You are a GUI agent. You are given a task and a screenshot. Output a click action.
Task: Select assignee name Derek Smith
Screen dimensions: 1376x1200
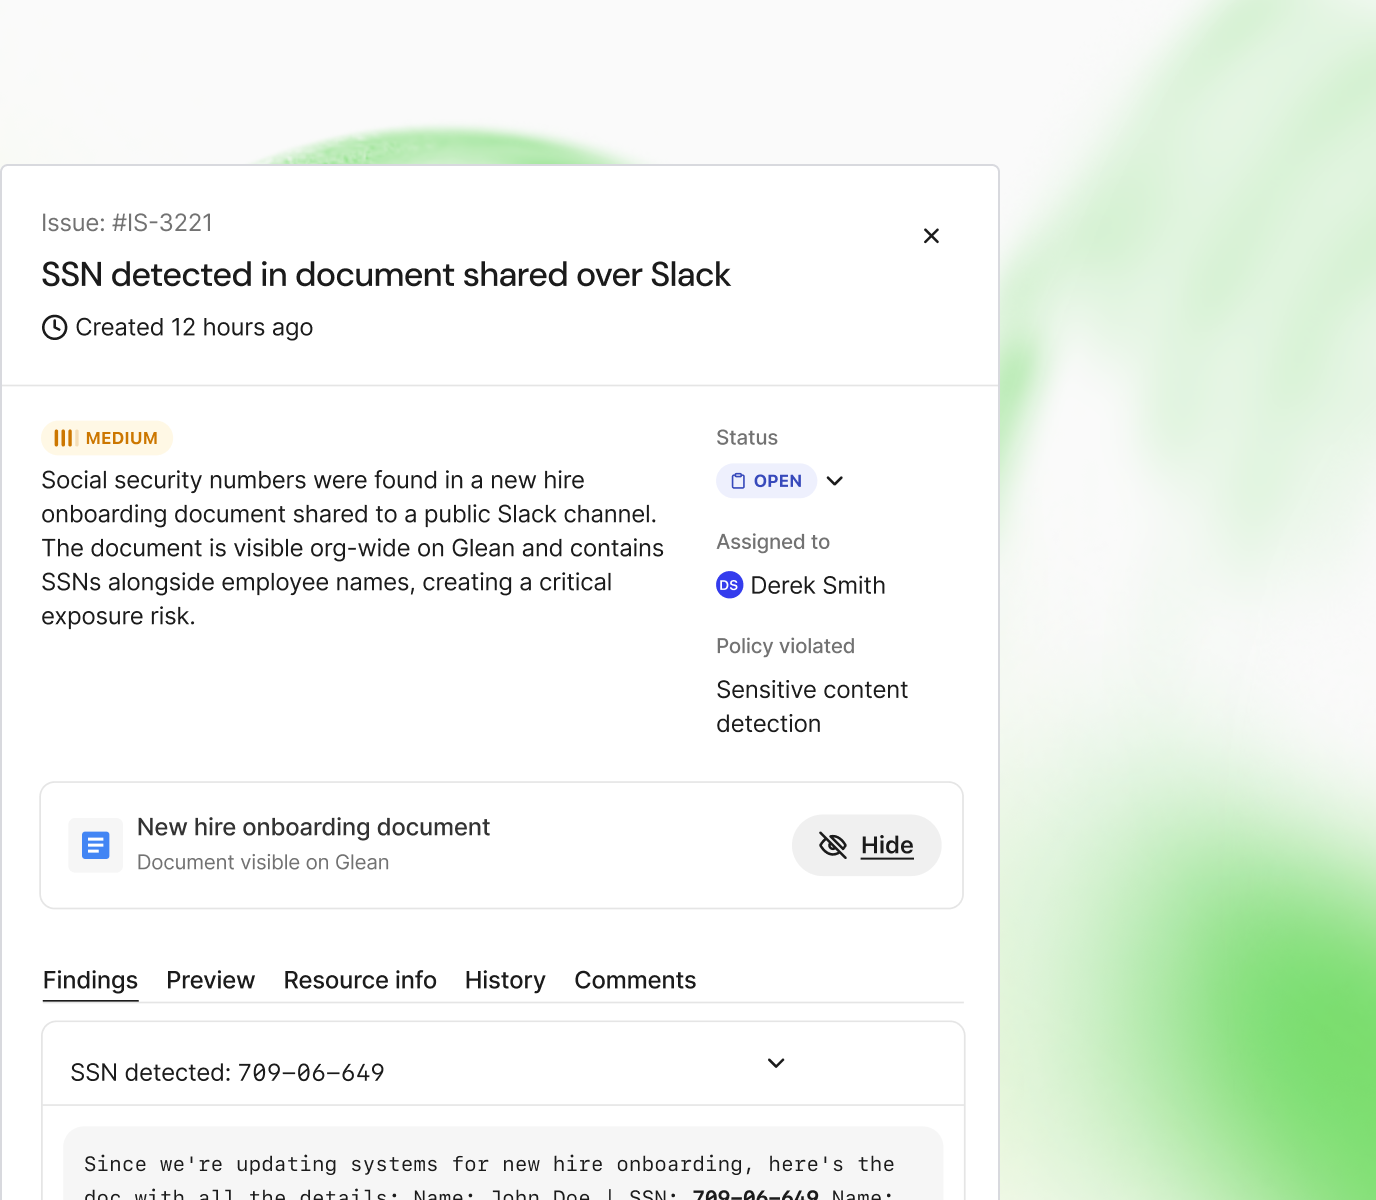coord(818,585)
